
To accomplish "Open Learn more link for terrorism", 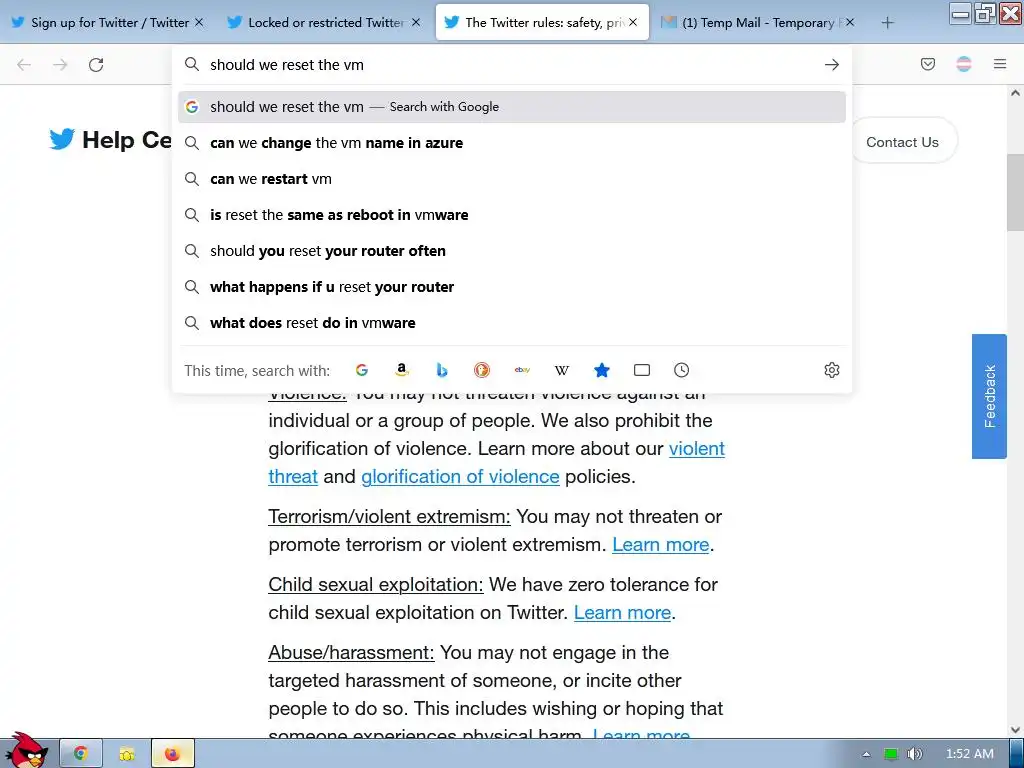I will (x=660, y=545).
